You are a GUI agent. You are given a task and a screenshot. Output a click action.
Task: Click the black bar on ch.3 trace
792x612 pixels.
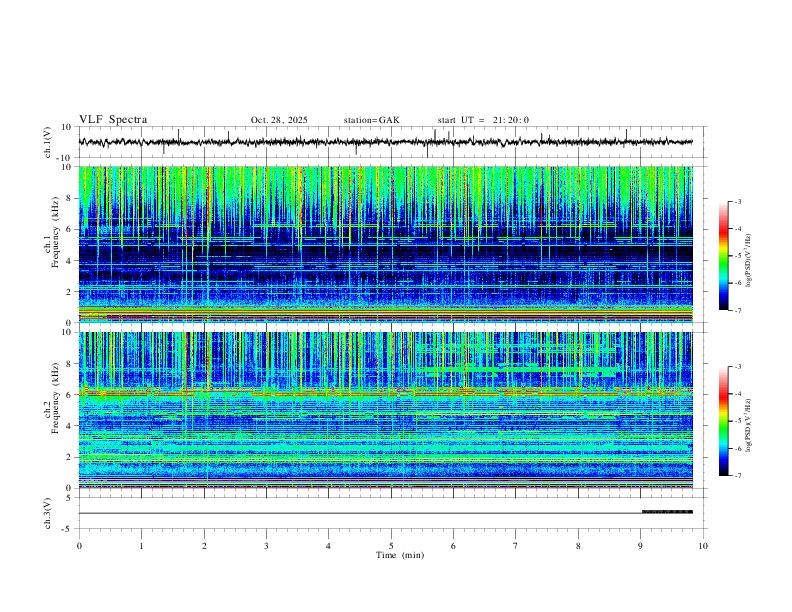point(667,512)
